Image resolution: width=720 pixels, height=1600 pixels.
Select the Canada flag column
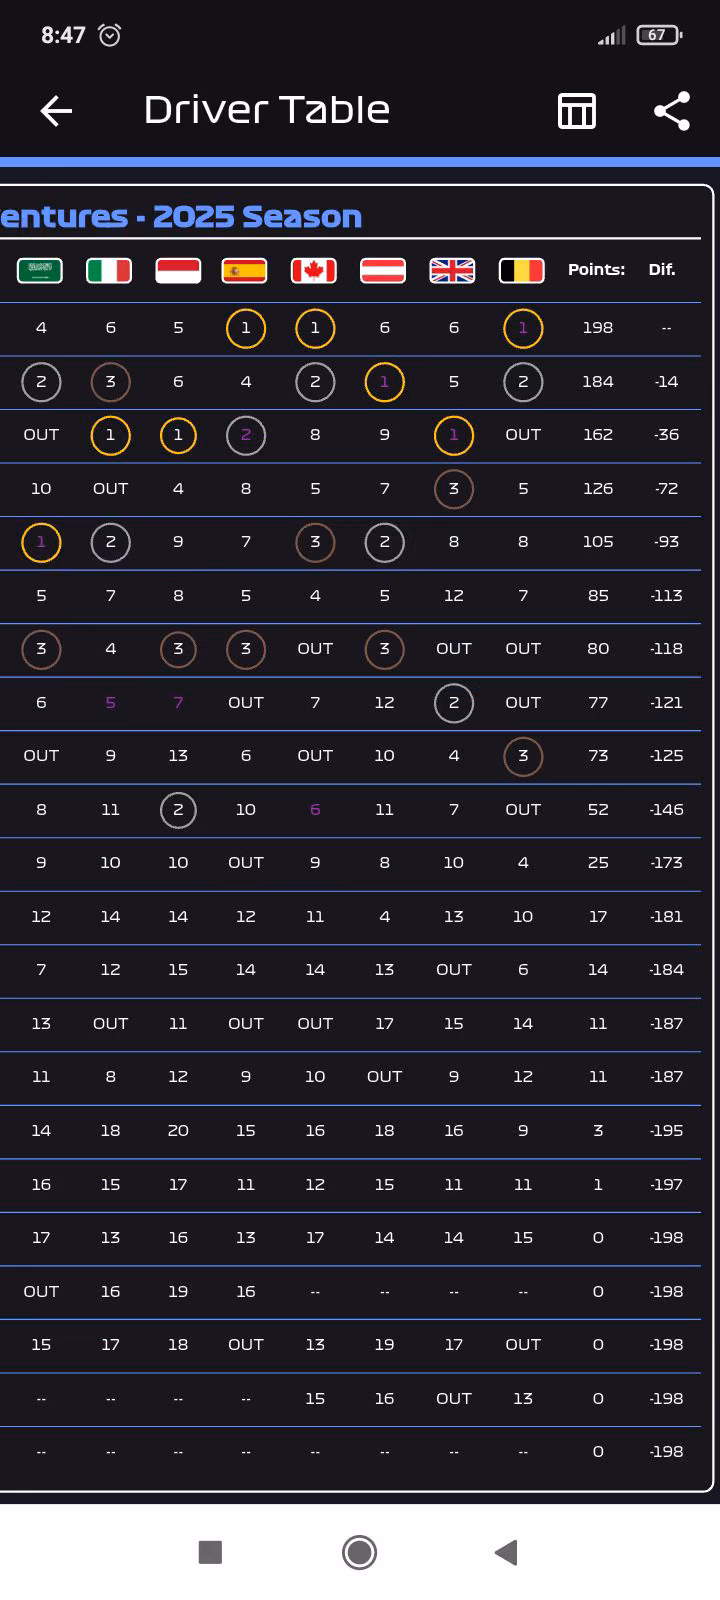314,270
